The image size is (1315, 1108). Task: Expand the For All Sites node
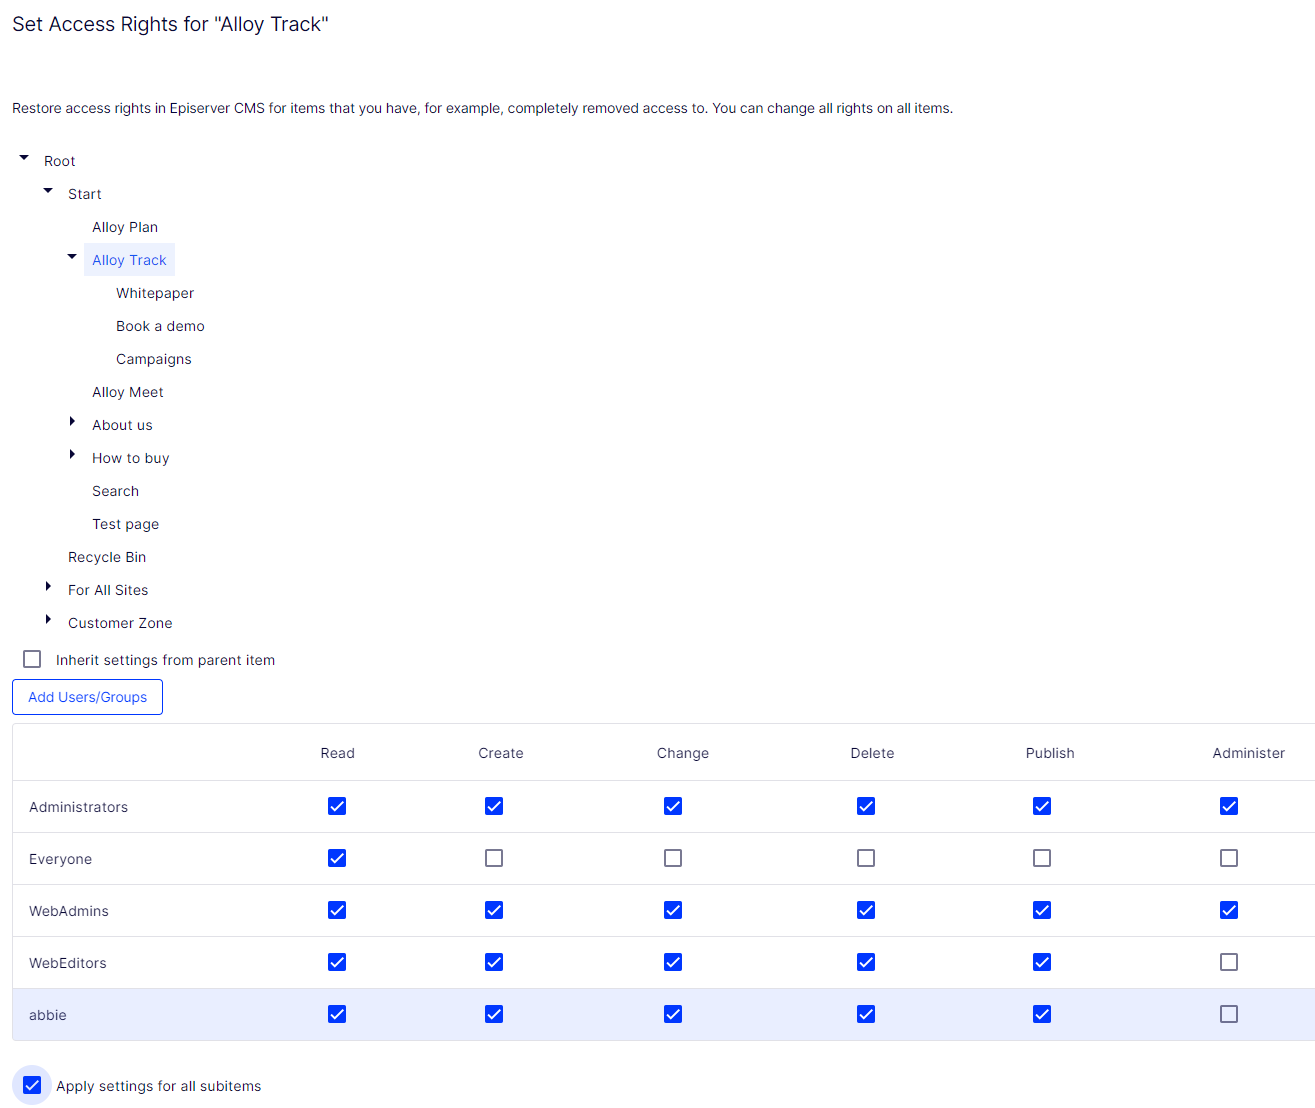pyautogui.click(x=48, y=587)
